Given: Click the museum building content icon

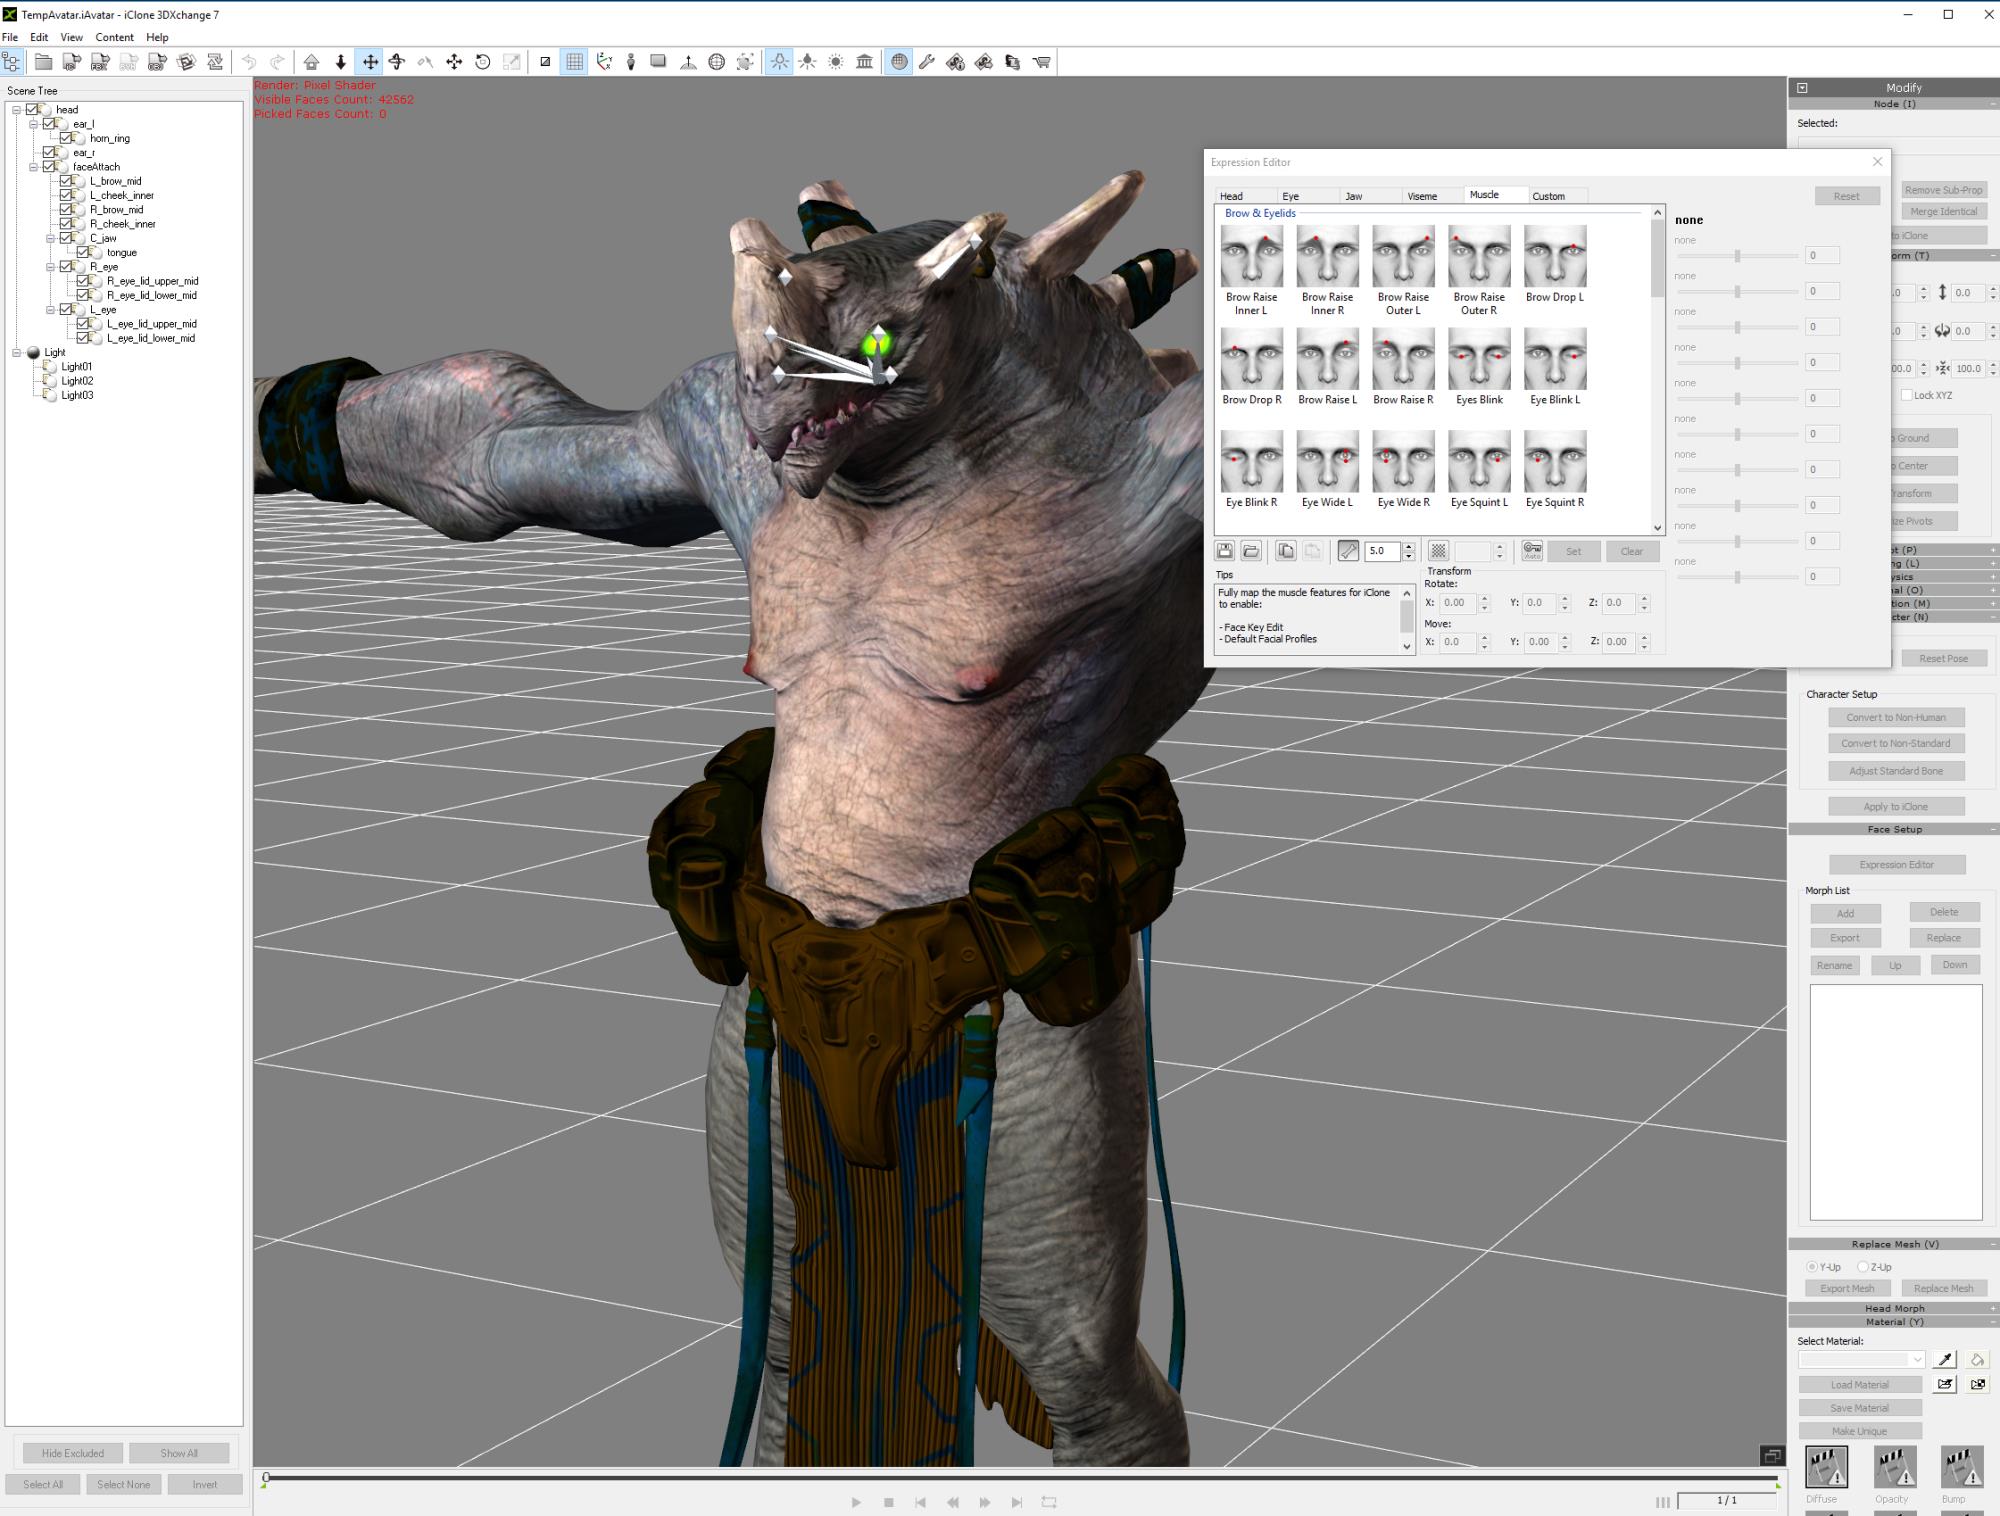Looking at the screenshot, I should (864, 62).
